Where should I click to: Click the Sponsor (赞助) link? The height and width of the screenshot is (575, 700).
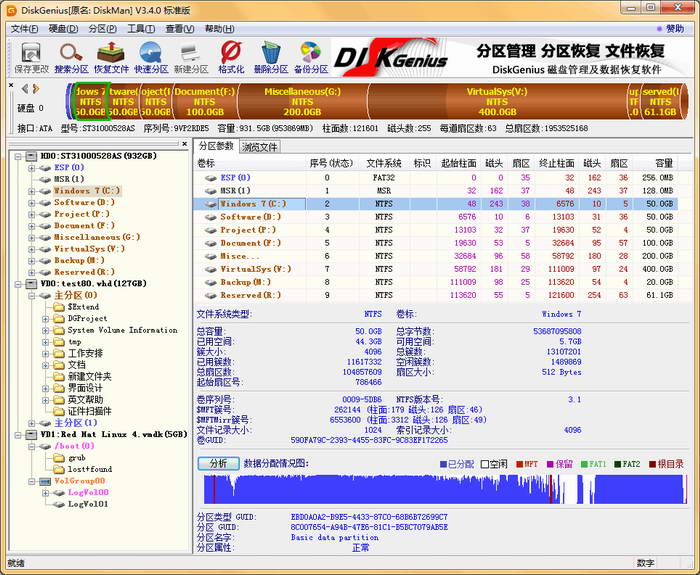click(x=674, y=29)
